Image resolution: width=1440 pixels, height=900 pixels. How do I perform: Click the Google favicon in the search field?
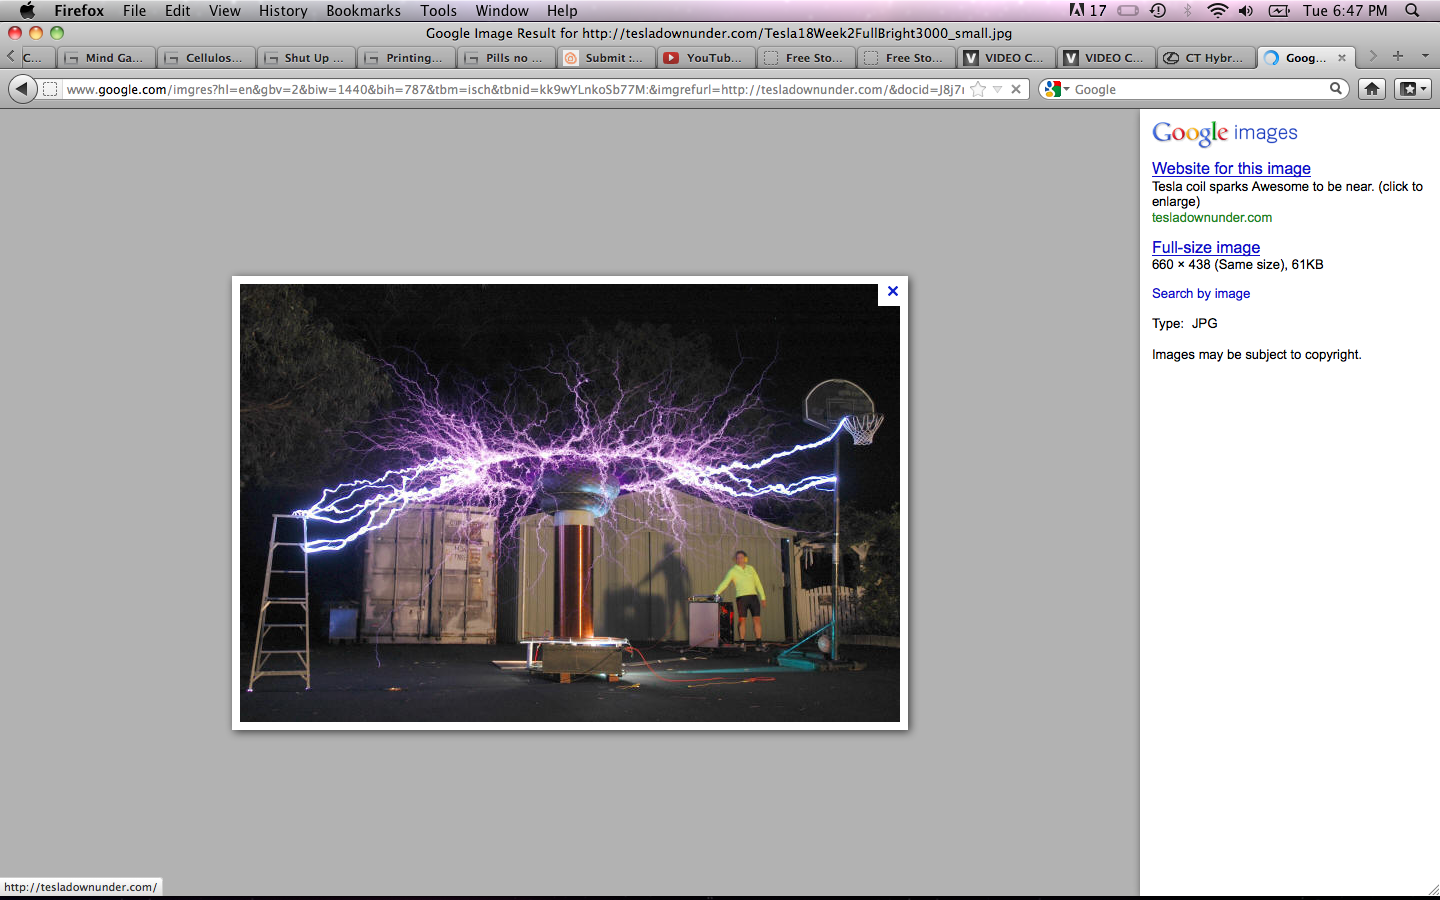(1051, 88)
